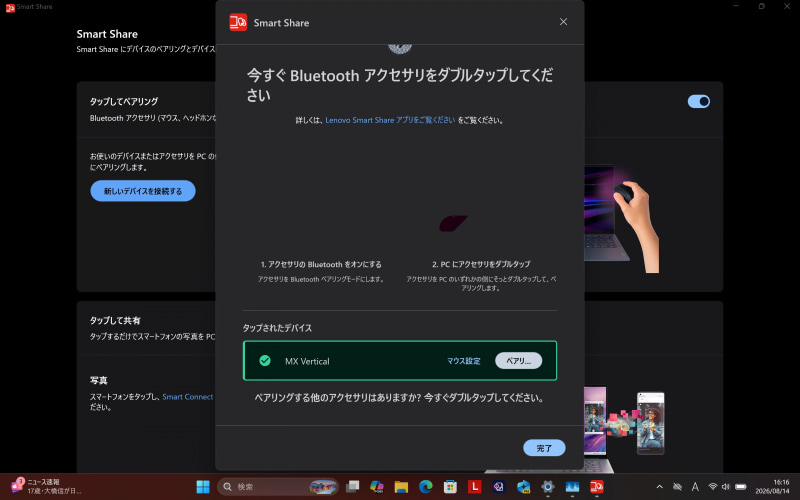This screenshot has height=500, width=800.
Task: Open the blue picture-like app icon after Settings gear
Action: click(572, 487)
